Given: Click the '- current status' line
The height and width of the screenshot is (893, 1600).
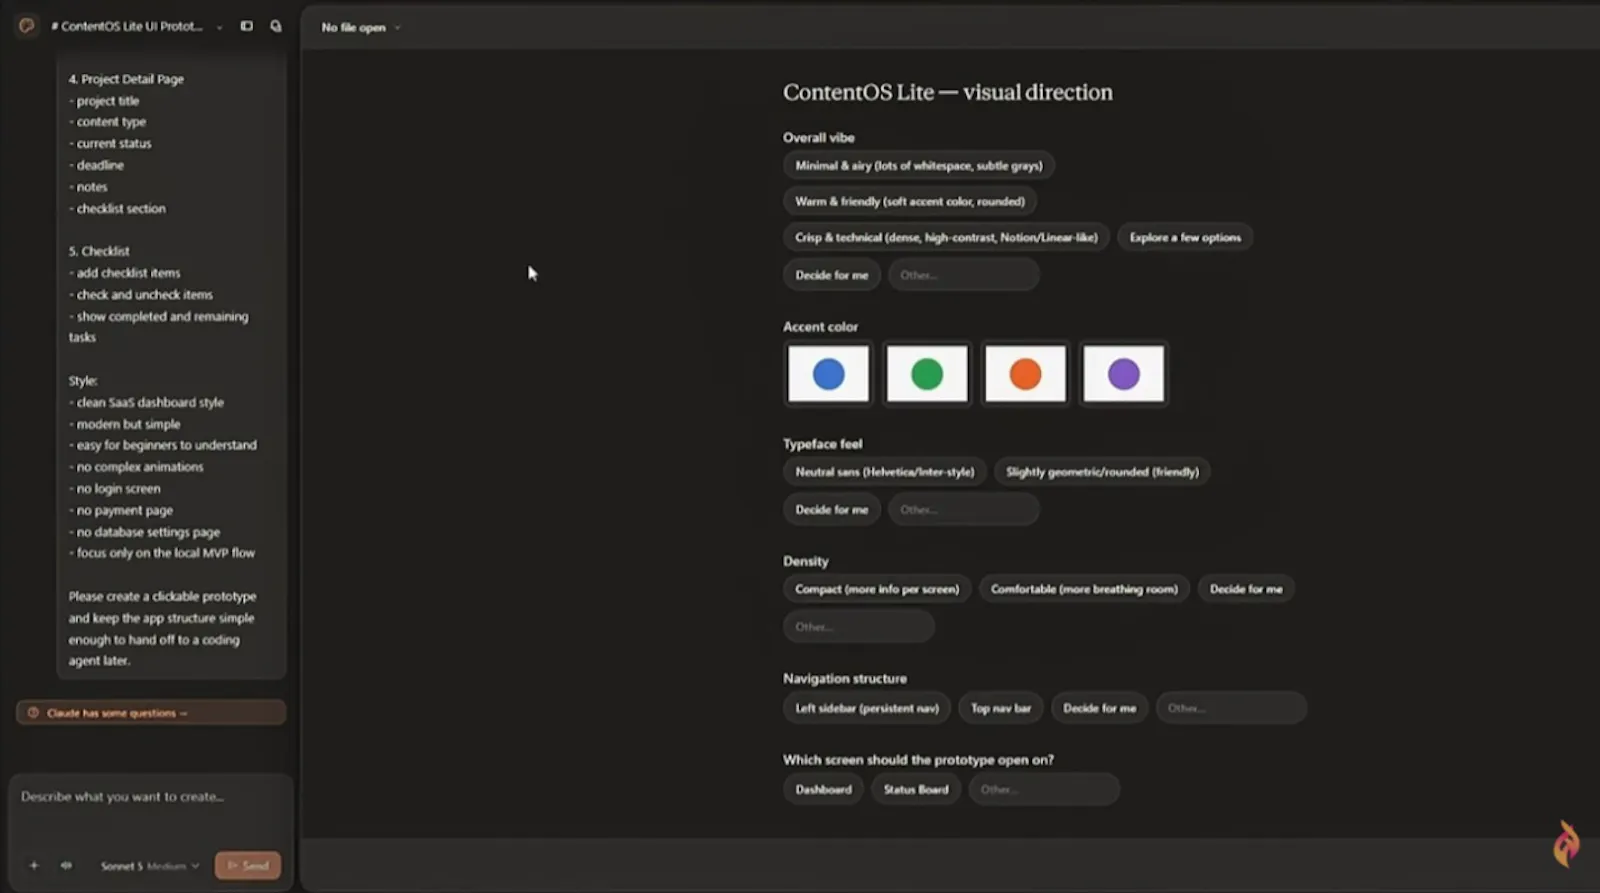Looking at the screenshot, I should [x=110, y=144].
